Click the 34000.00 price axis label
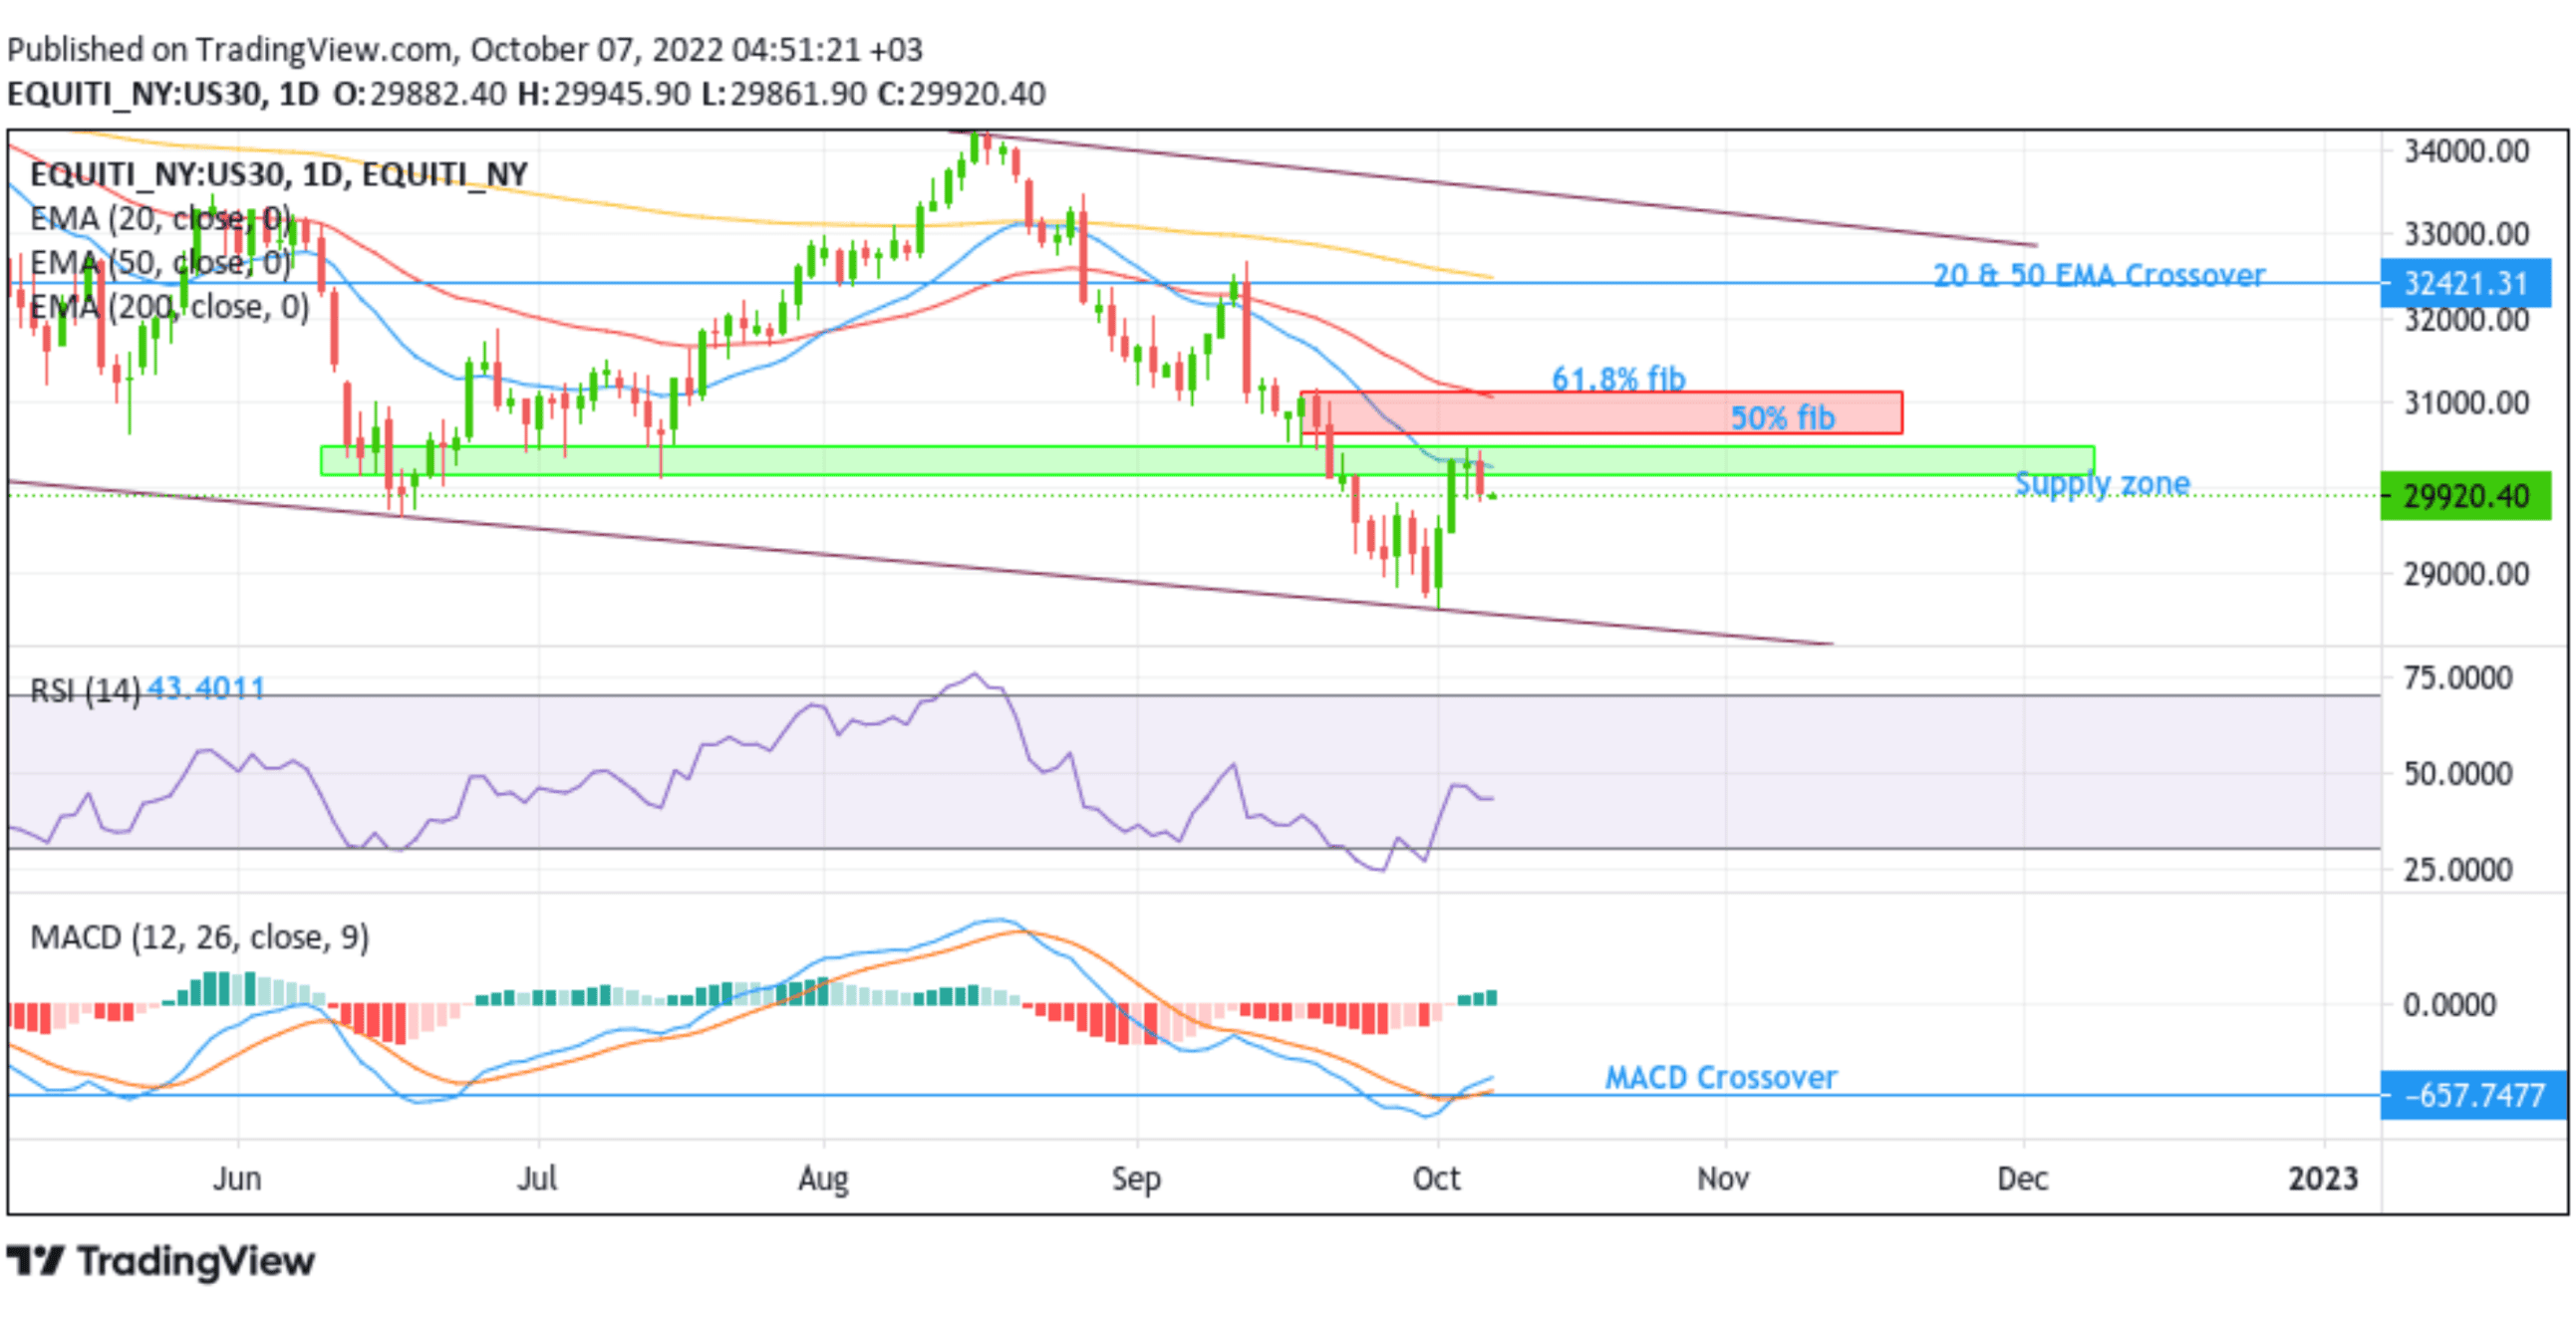 2466,151
